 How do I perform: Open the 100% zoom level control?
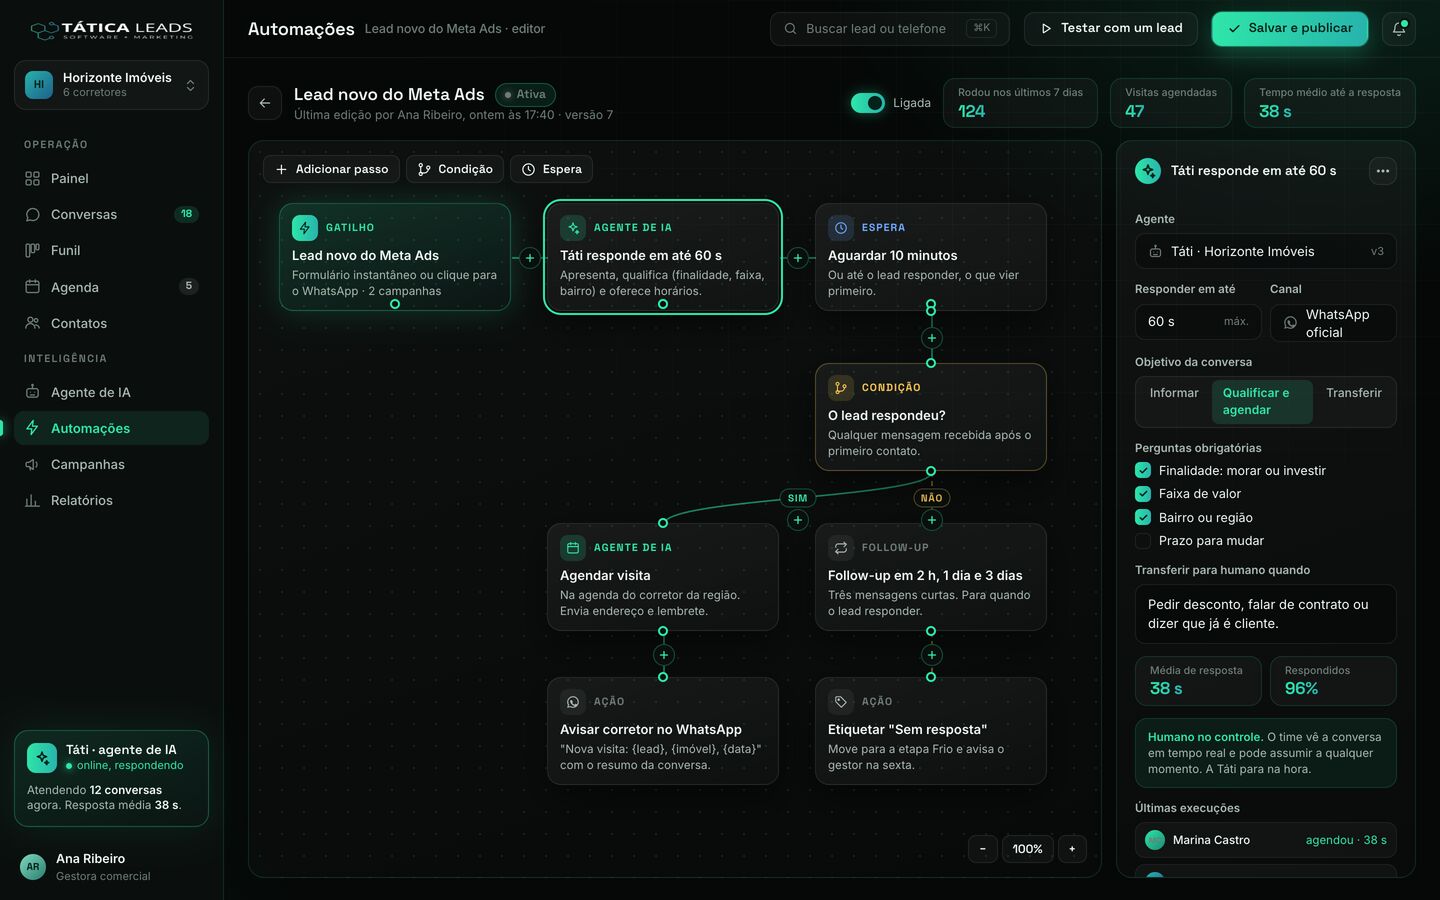tap(1027, 849)
